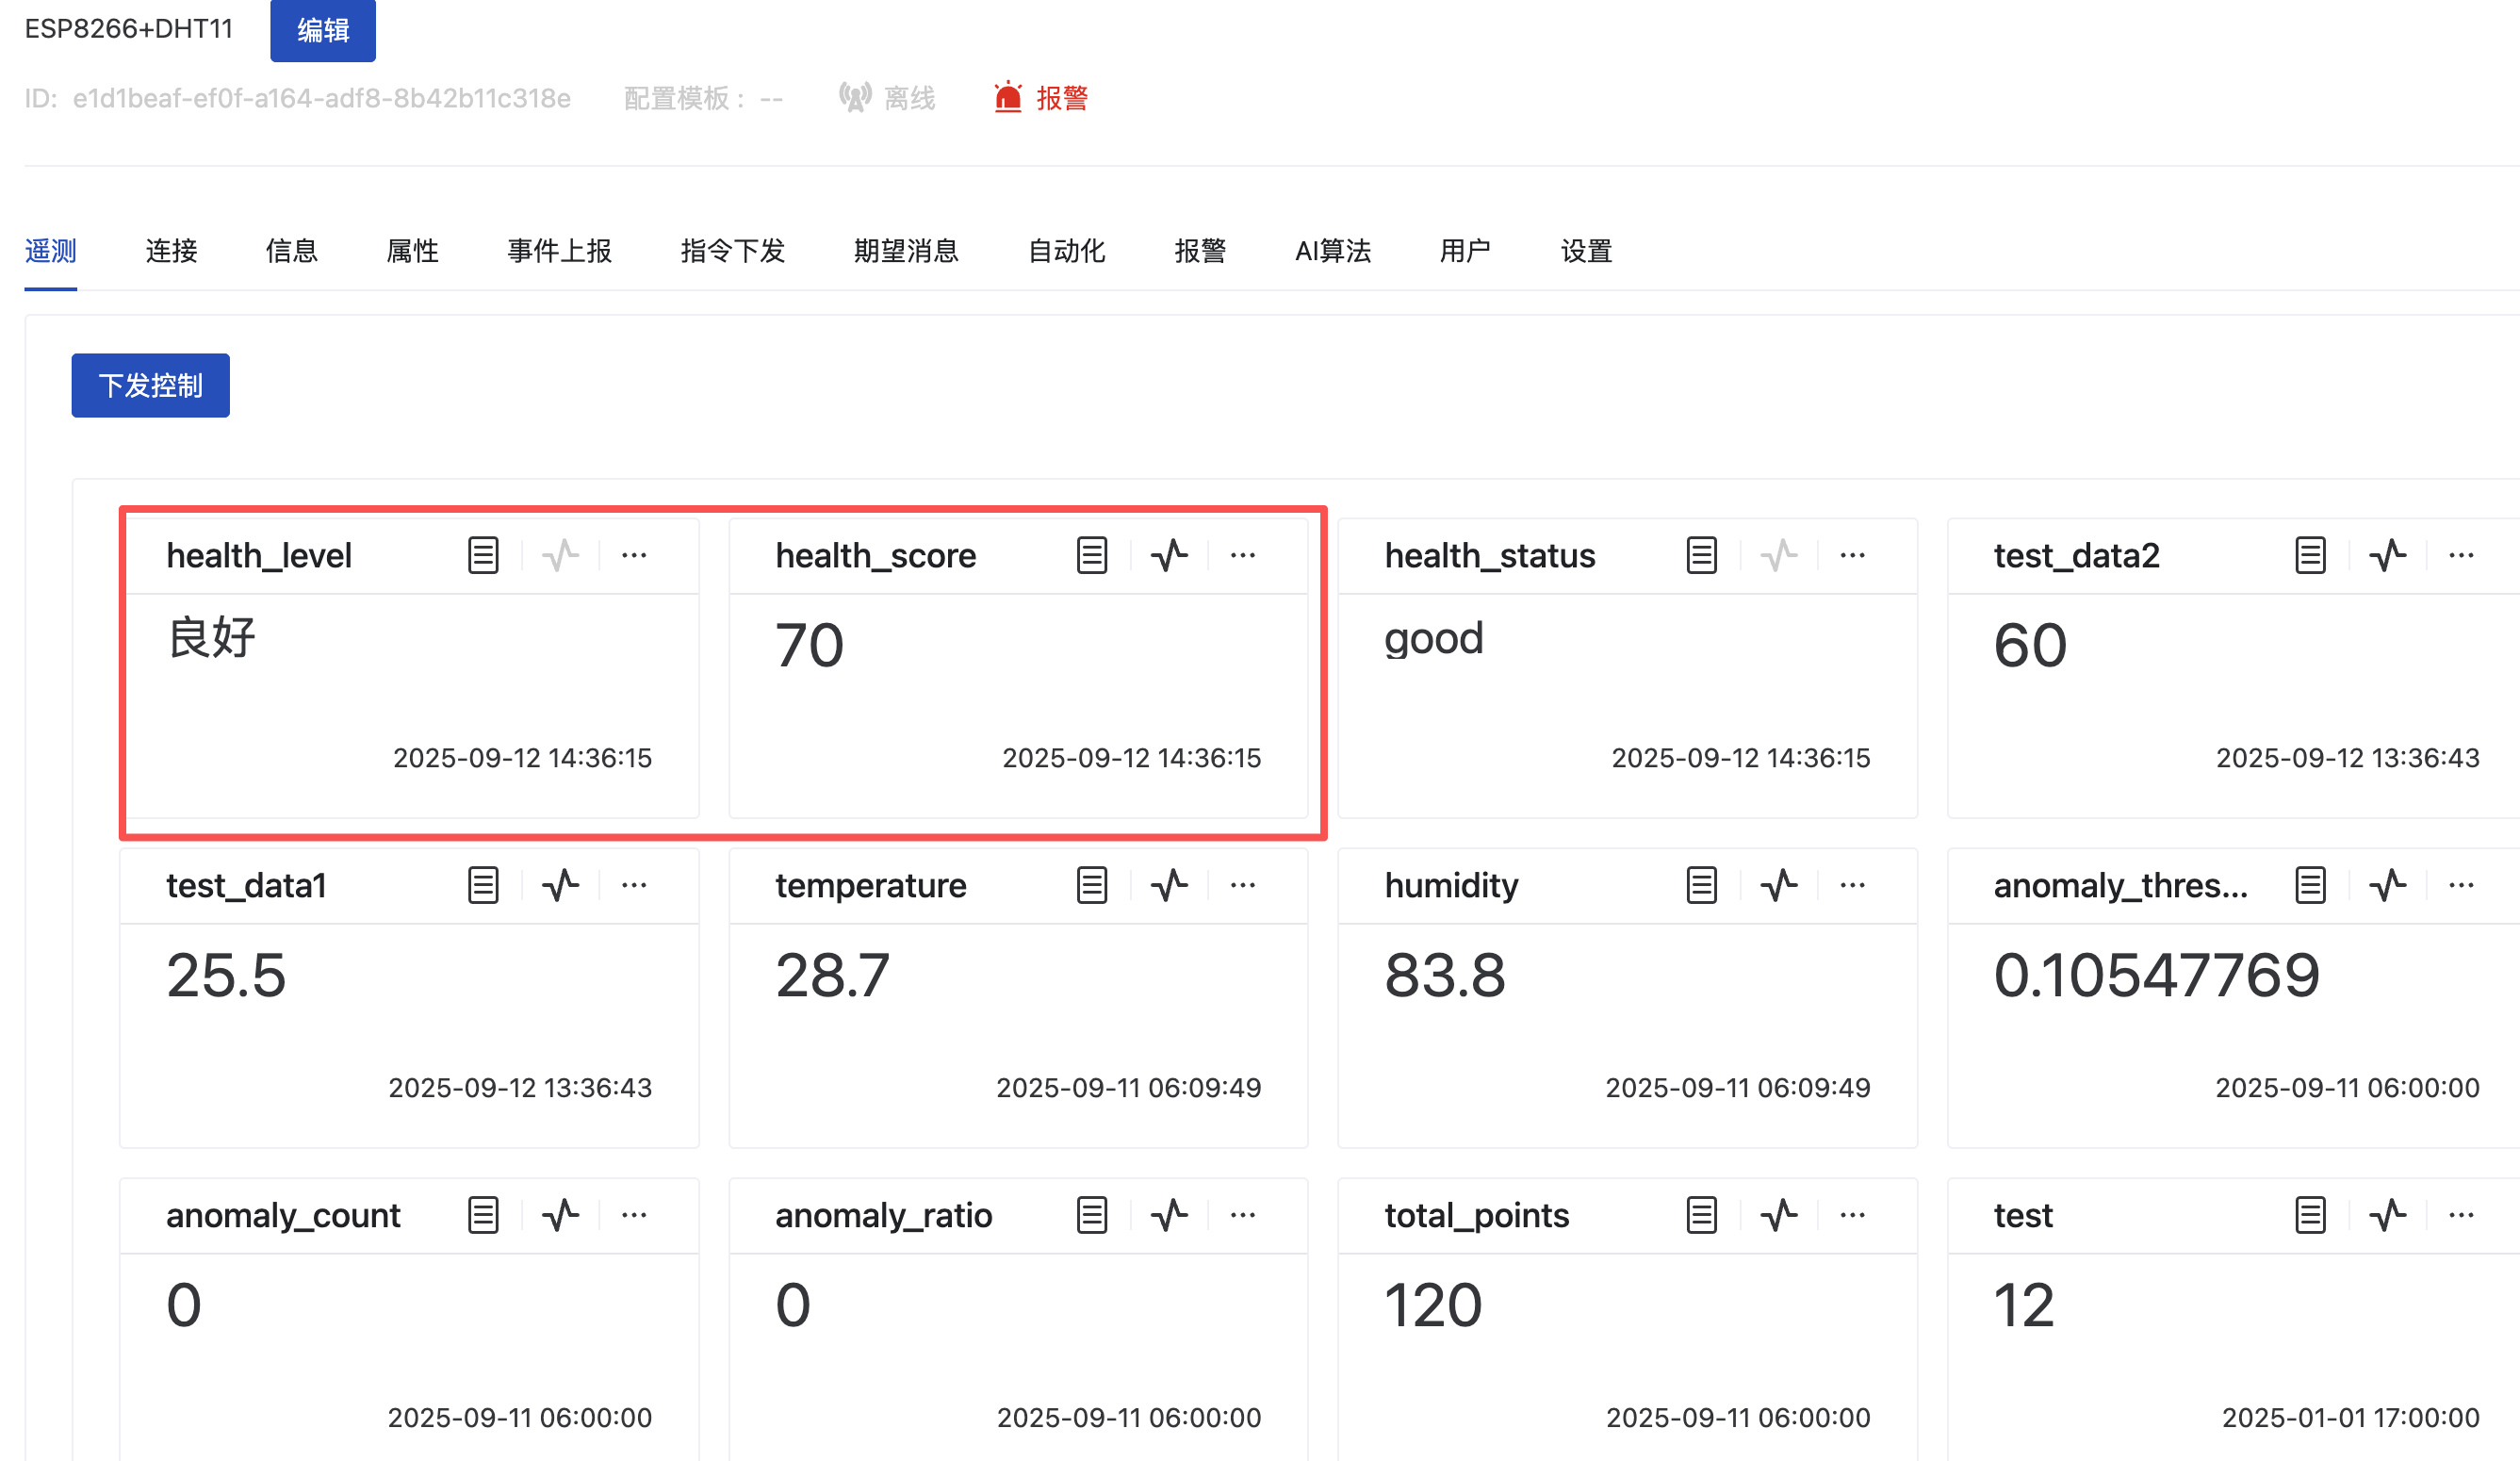2520x1461 pixels.
Task: Click the 编辑 button
Action: click(x=323, y=30)
